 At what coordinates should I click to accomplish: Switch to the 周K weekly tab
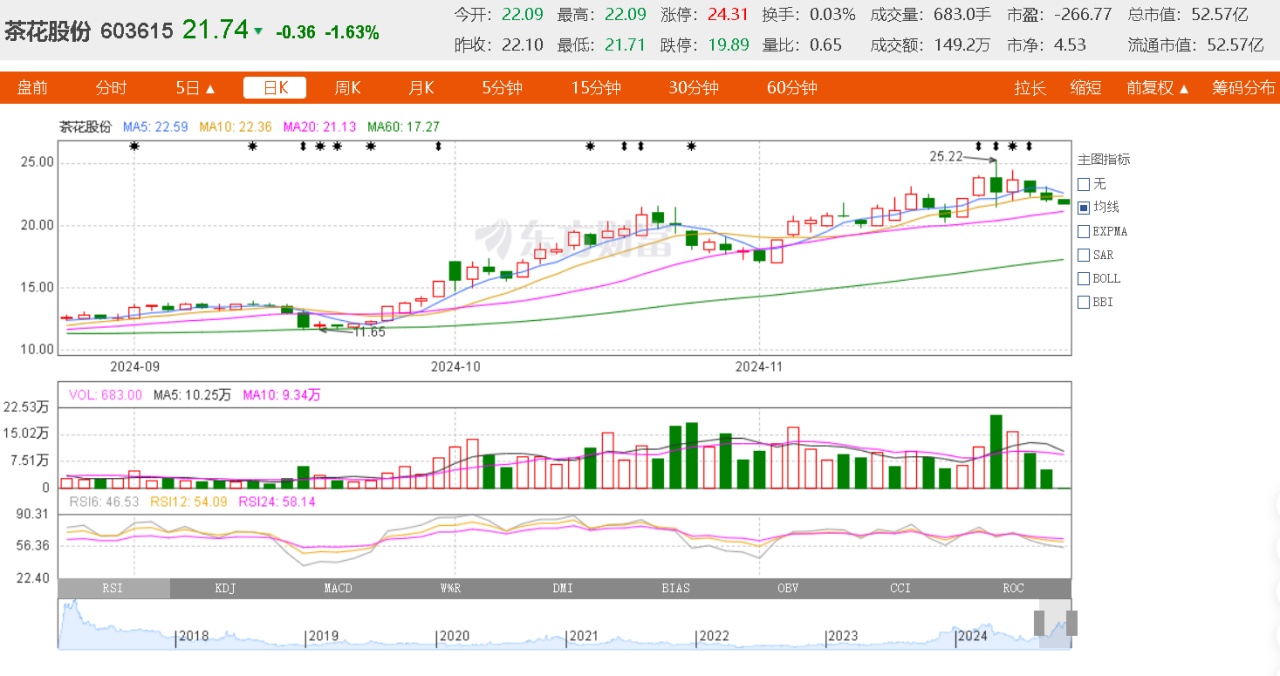347,88
